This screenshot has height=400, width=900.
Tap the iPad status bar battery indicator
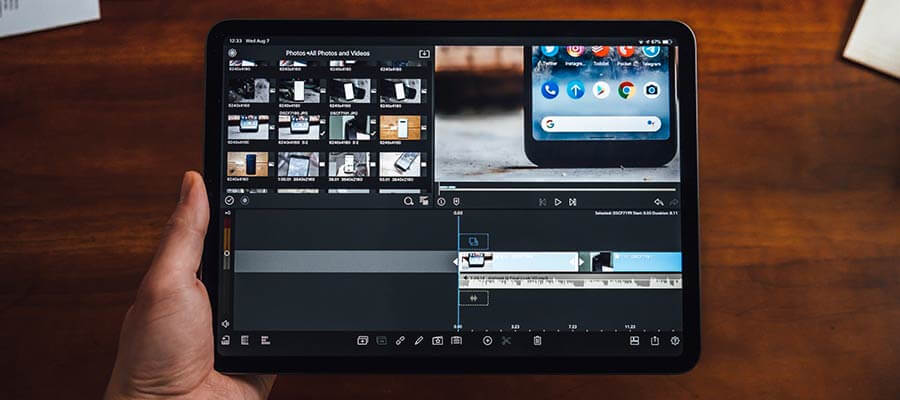coord(666,42)
